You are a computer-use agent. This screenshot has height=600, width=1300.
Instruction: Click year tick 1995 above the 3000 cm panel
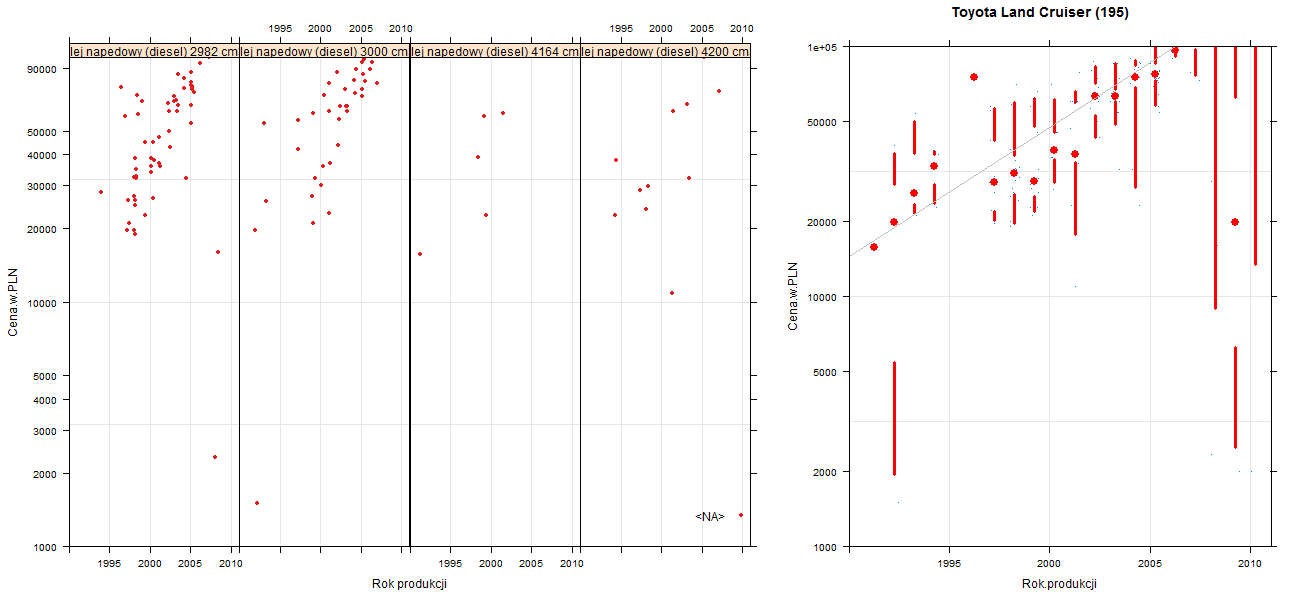coord(281,28)
